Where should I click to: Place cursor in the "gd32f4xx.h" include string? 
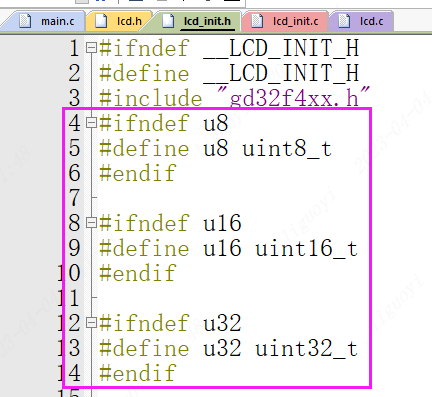click(x=293, y=98)
